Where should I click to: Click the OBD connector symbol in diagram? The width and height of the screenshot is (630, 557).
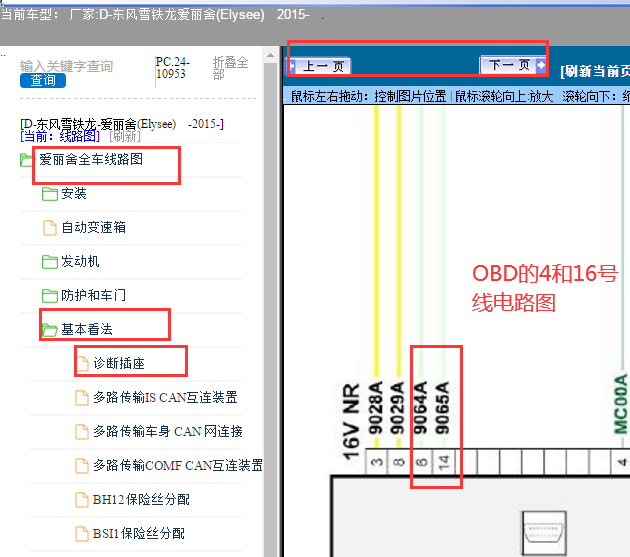pyautogui.click(x=544, y=533)
